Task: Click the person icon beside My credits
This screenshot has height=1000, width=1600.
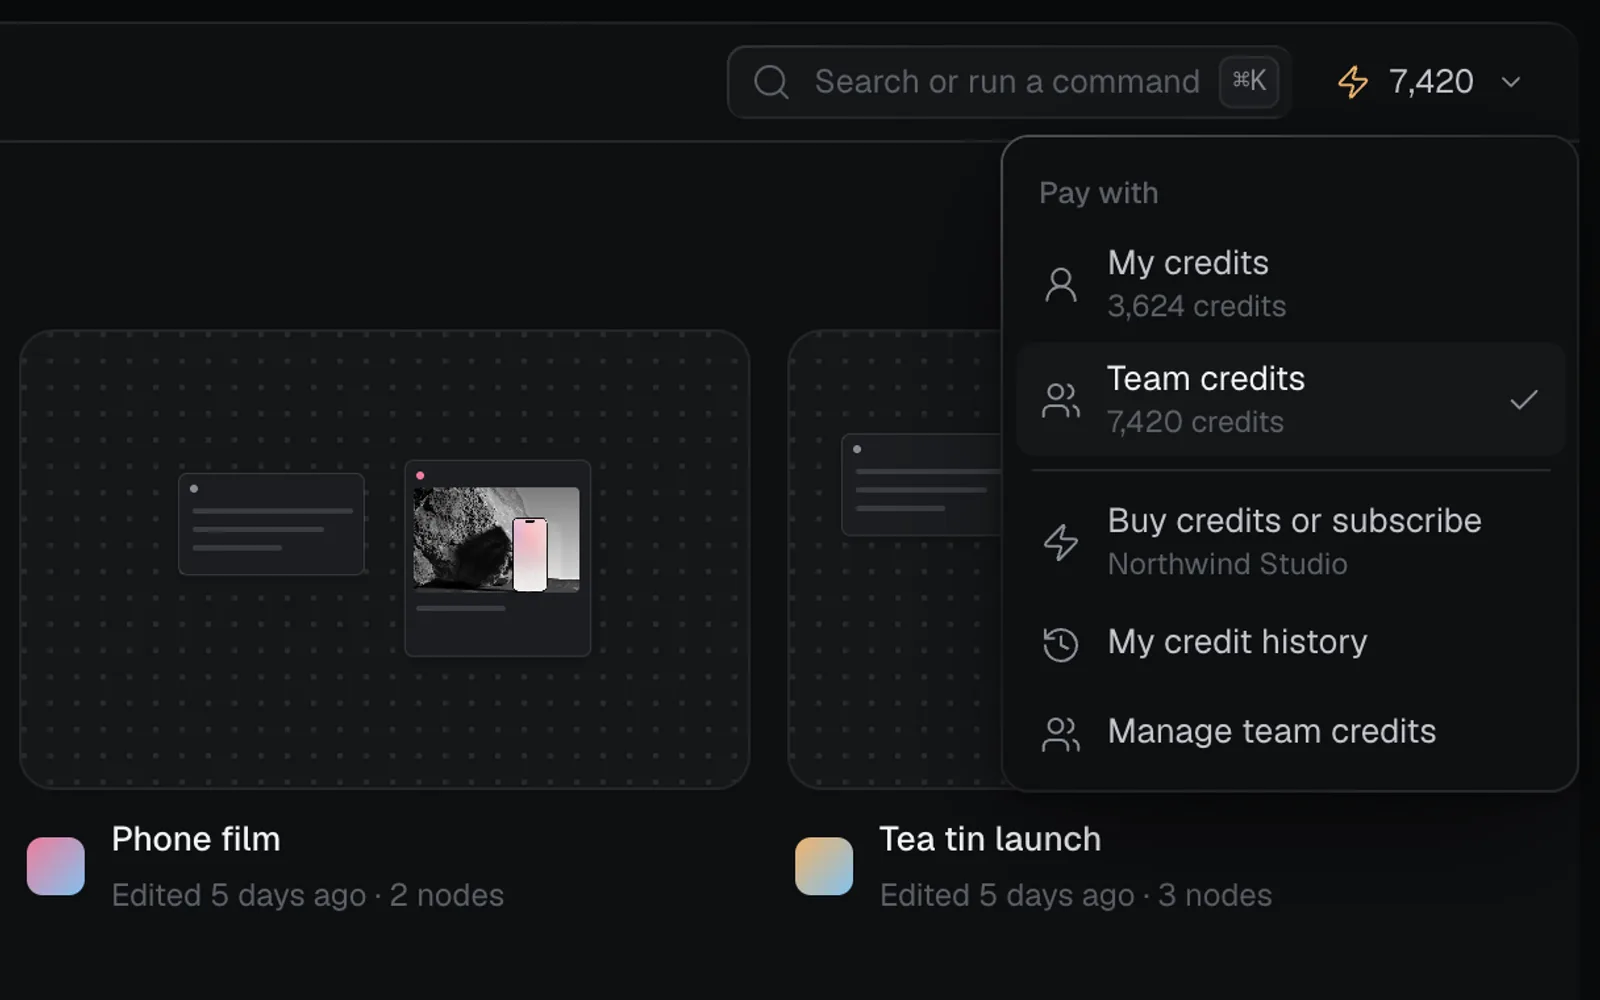Action: tap(1061, 285)
